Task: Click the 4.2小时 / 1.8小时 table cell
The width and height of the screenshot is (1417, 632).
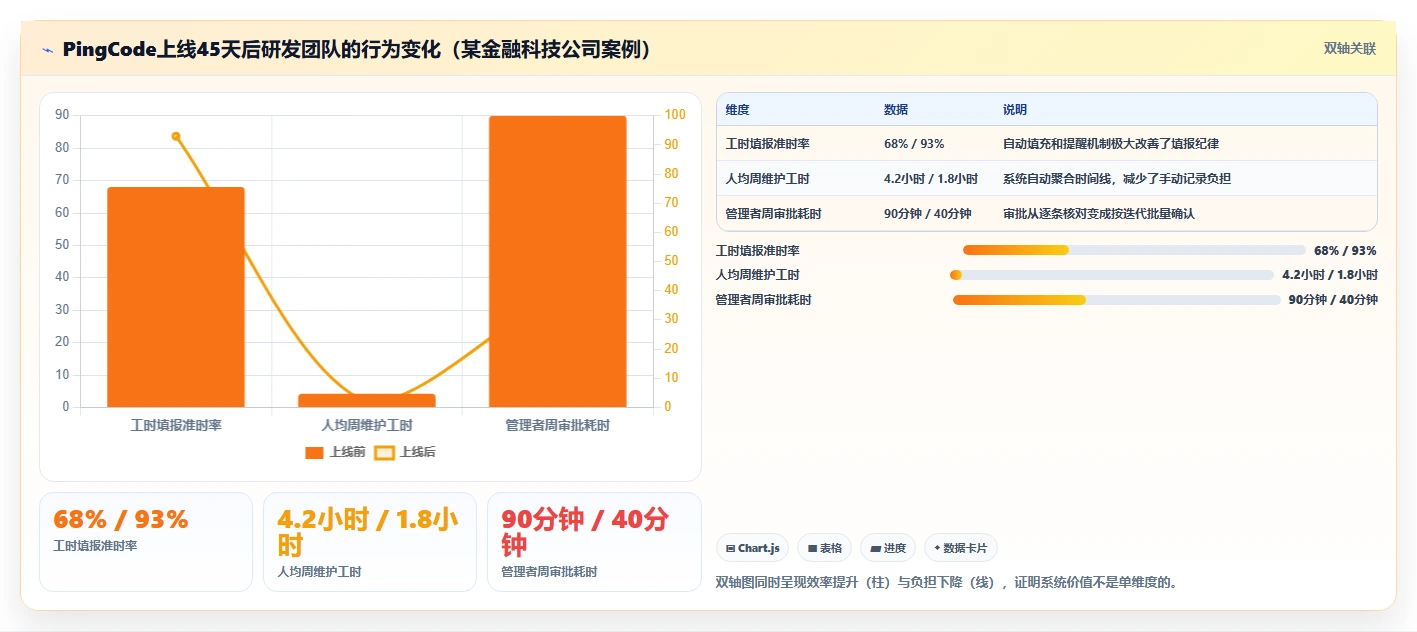Action: [931, 179]
